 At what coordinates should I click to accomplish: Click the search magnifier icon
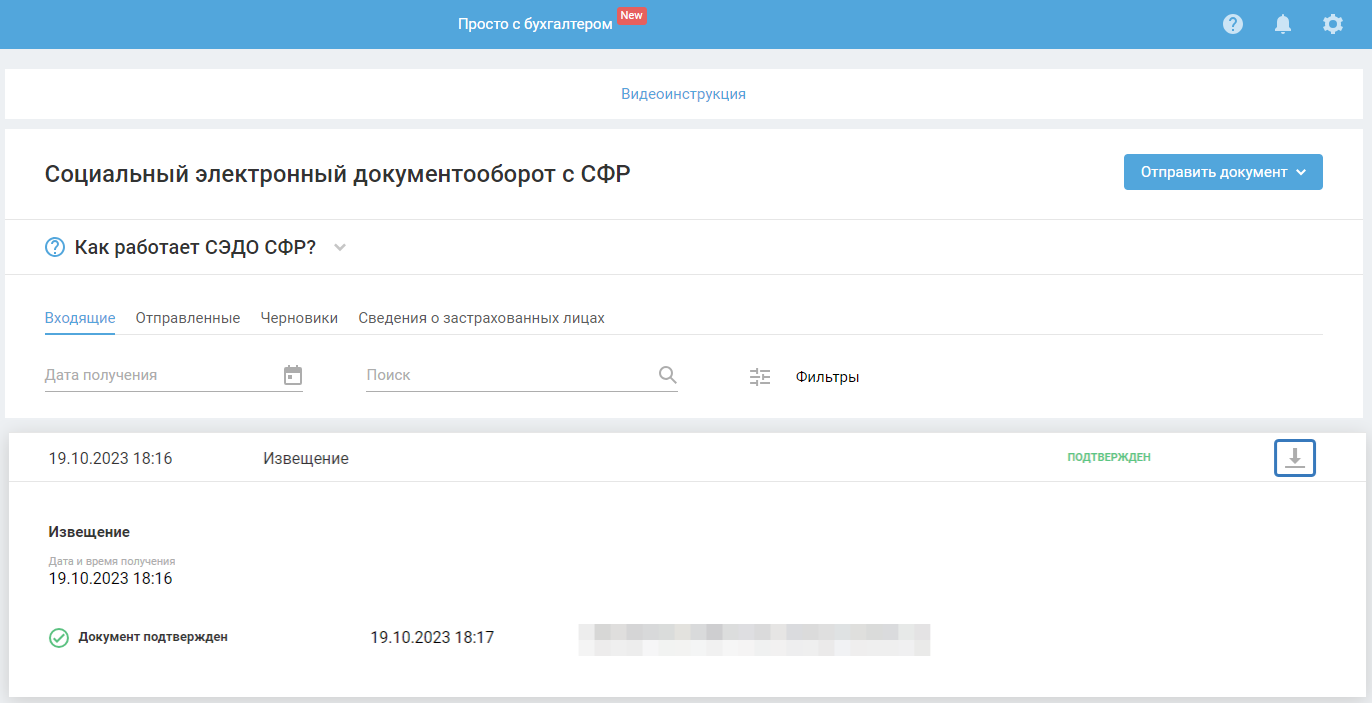coord(668,375)
